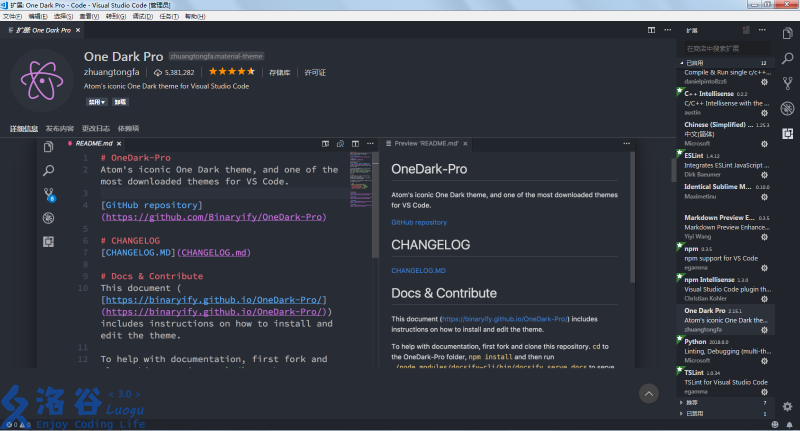Click the 卸载 (Uninstall) button
800x431 pixels.
[120, 102]
